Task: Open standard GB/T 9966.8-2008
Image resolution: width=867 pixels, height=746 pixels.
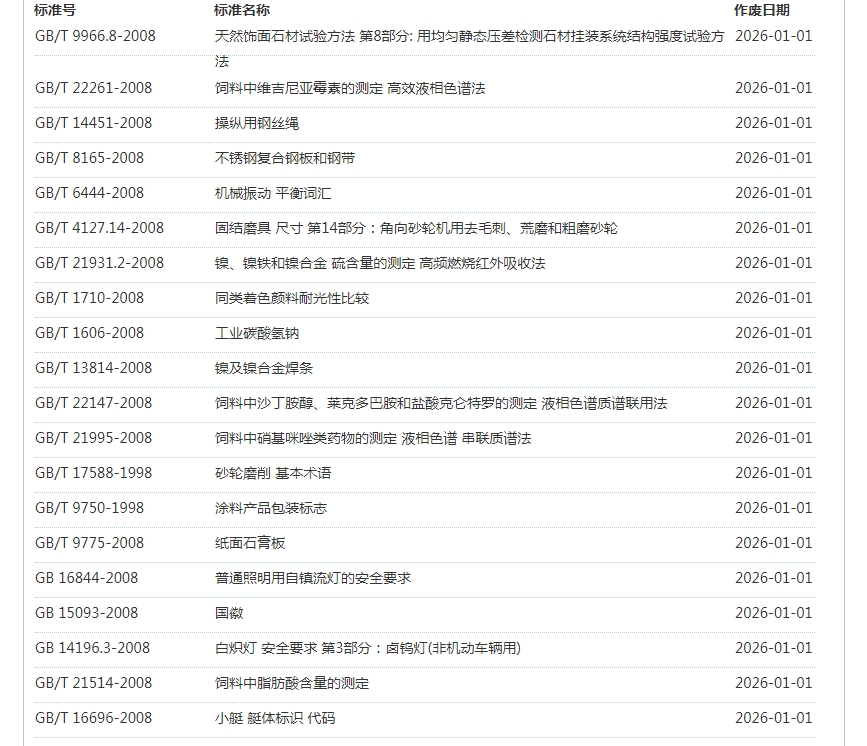Action: tap(95, 36)
